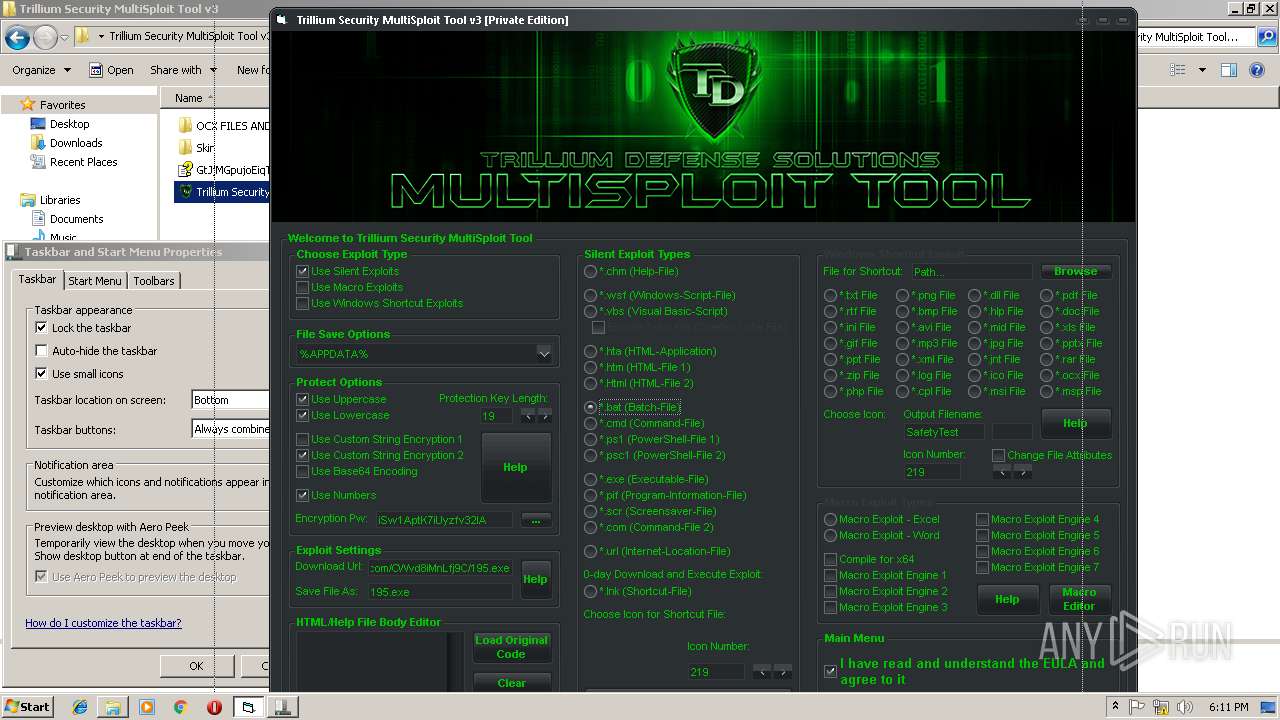This screenshot has width=1280, height=720.
Task: Switch to the Taskbar tab
Action: tap(37, 280)
